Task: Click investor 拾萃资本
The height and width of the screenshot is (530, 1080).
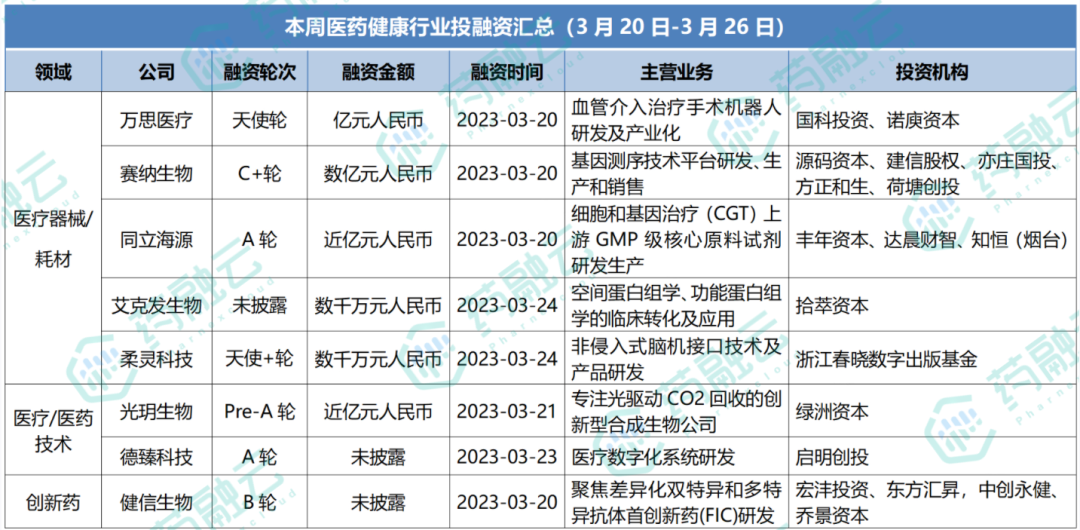Action: tap(831, 305)
